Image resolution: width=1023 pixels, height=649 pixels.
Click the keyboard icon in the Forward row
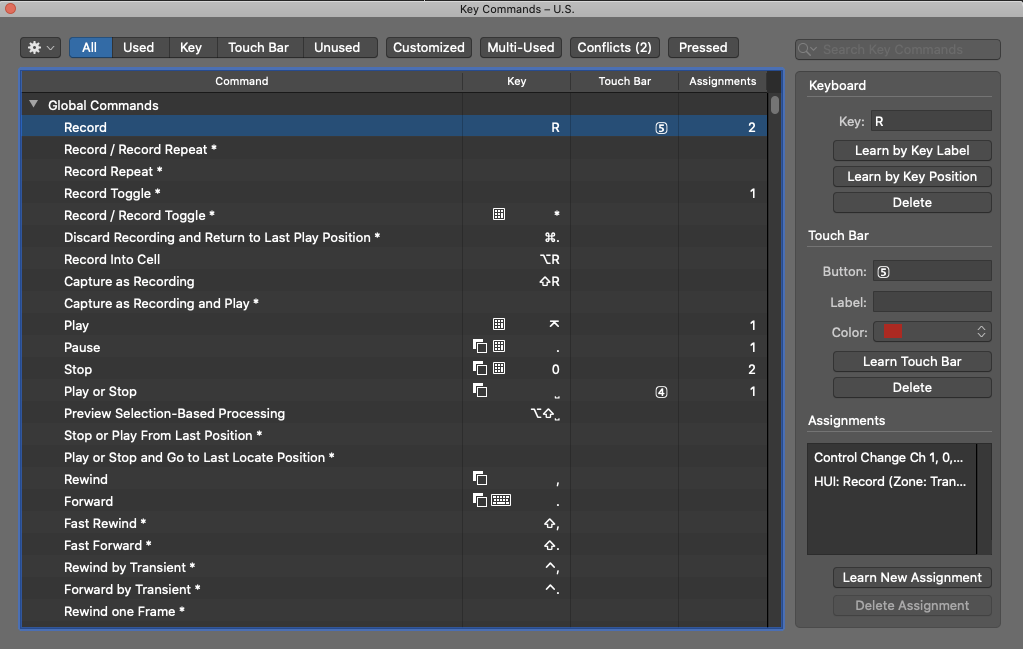point(501,501)
